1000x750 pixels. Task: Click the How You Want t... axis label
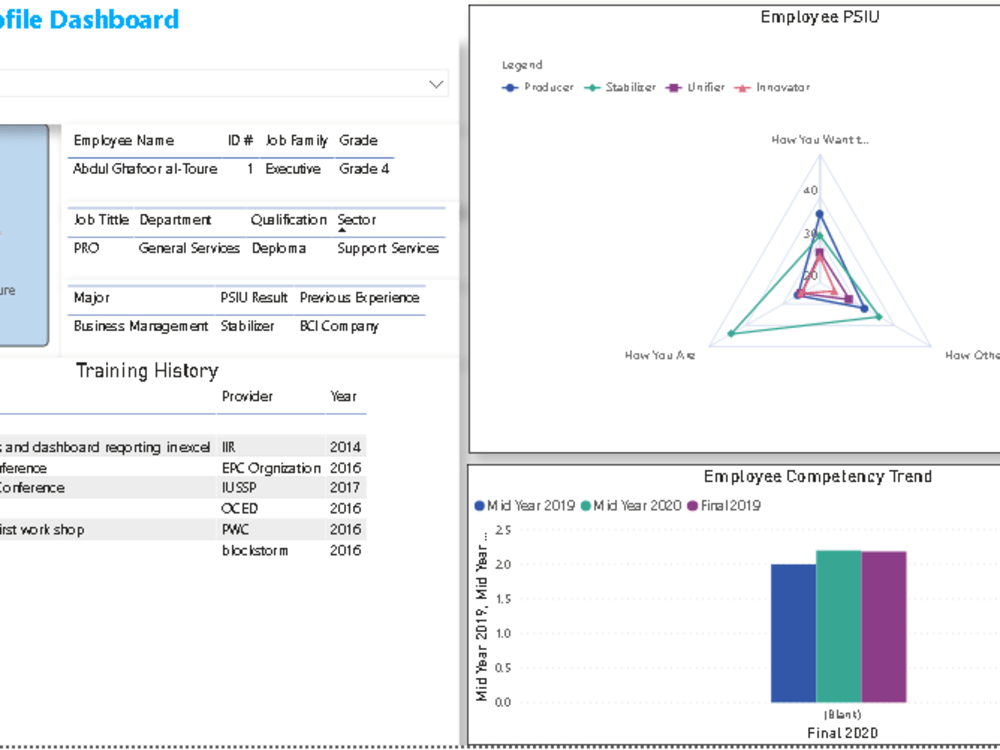coord(820,140)
